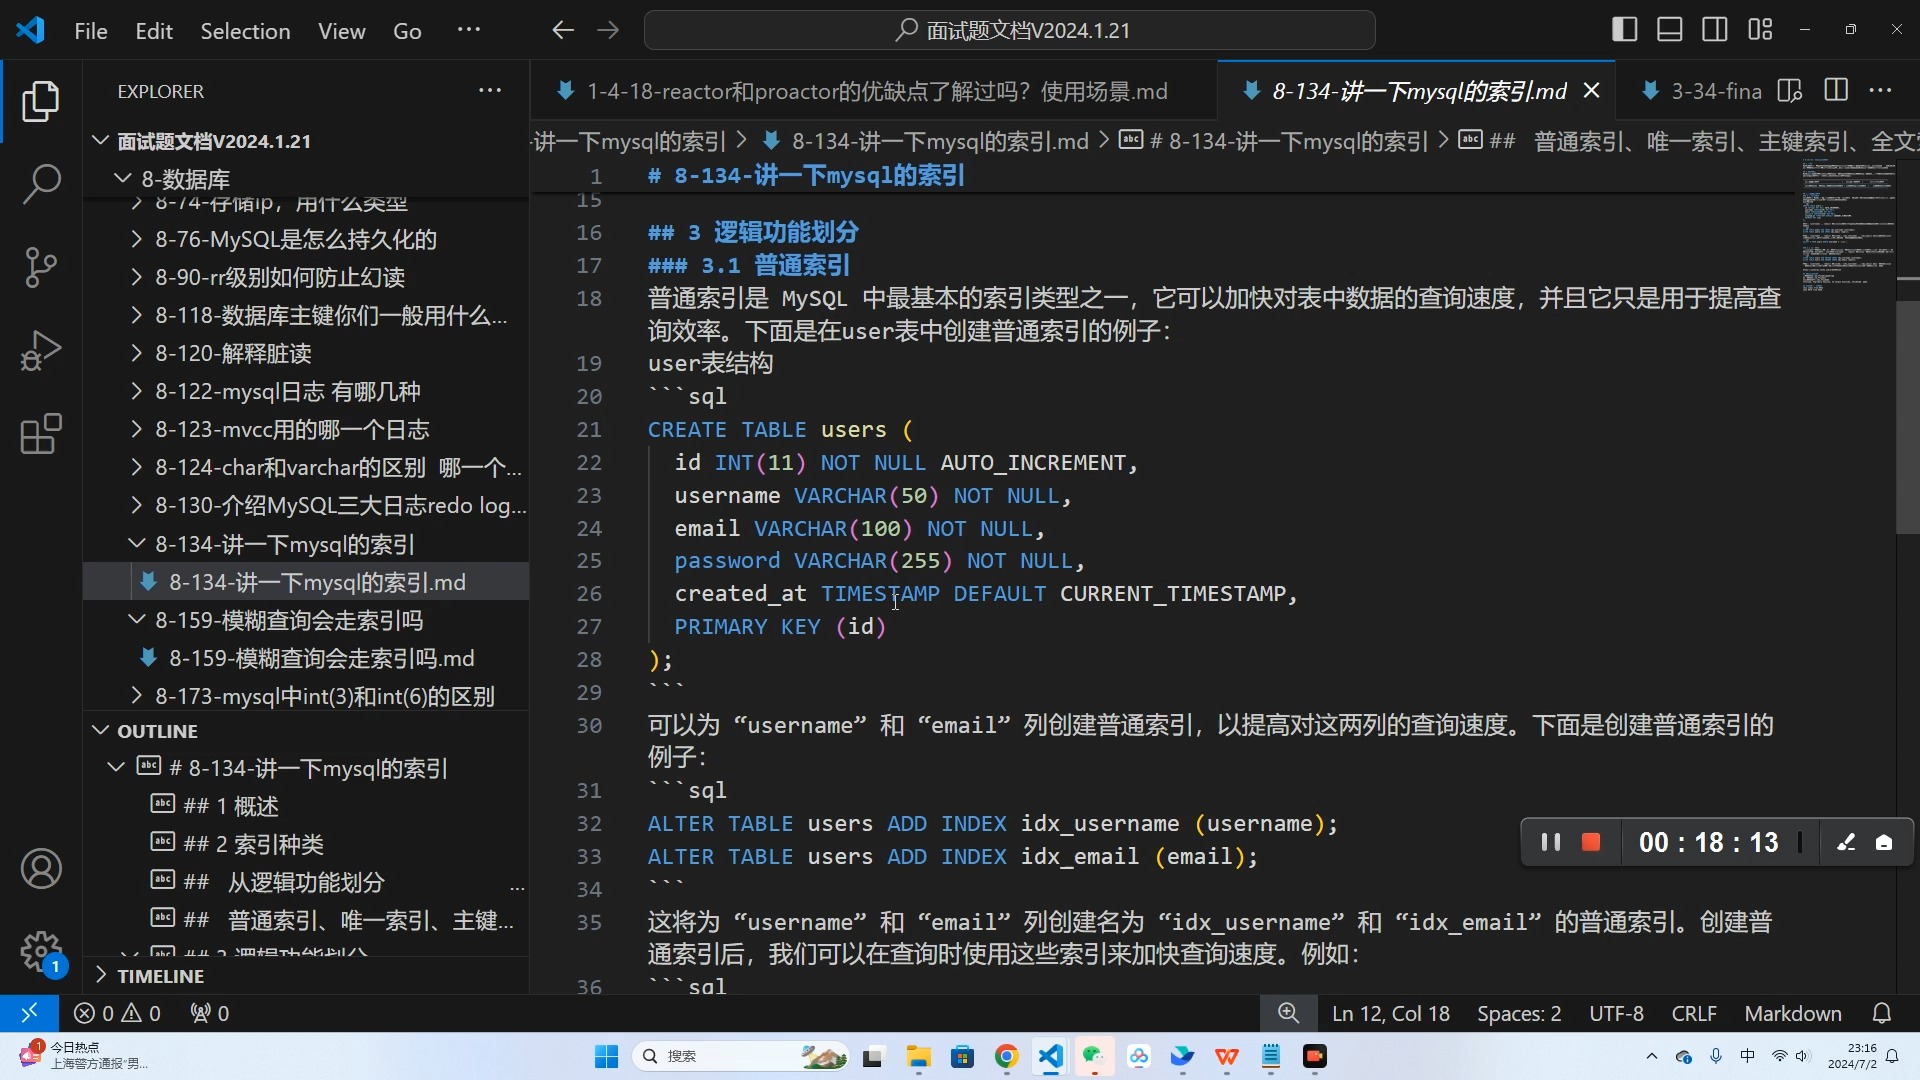Open Explorer views and more actions ellipsis

click(x=490, y=91)
